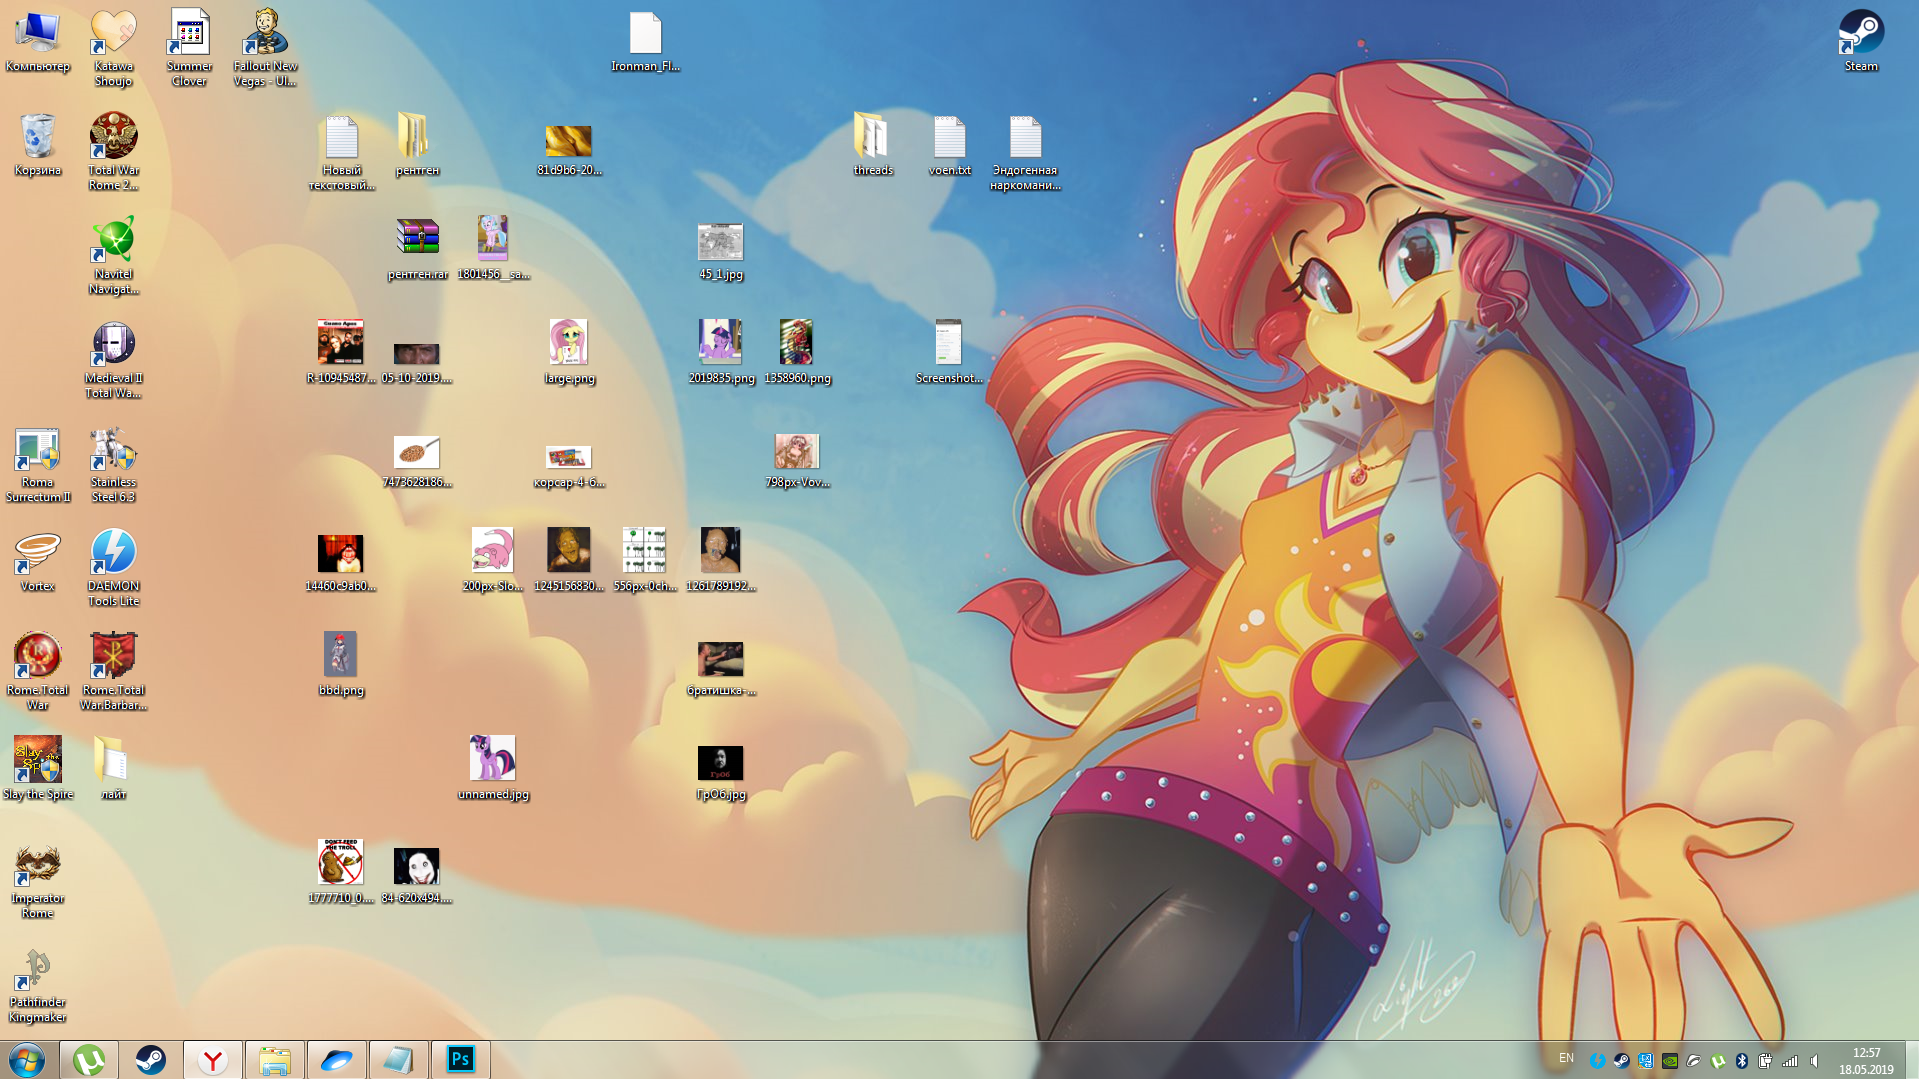Launch Slay the Spire shortcut

37,769
